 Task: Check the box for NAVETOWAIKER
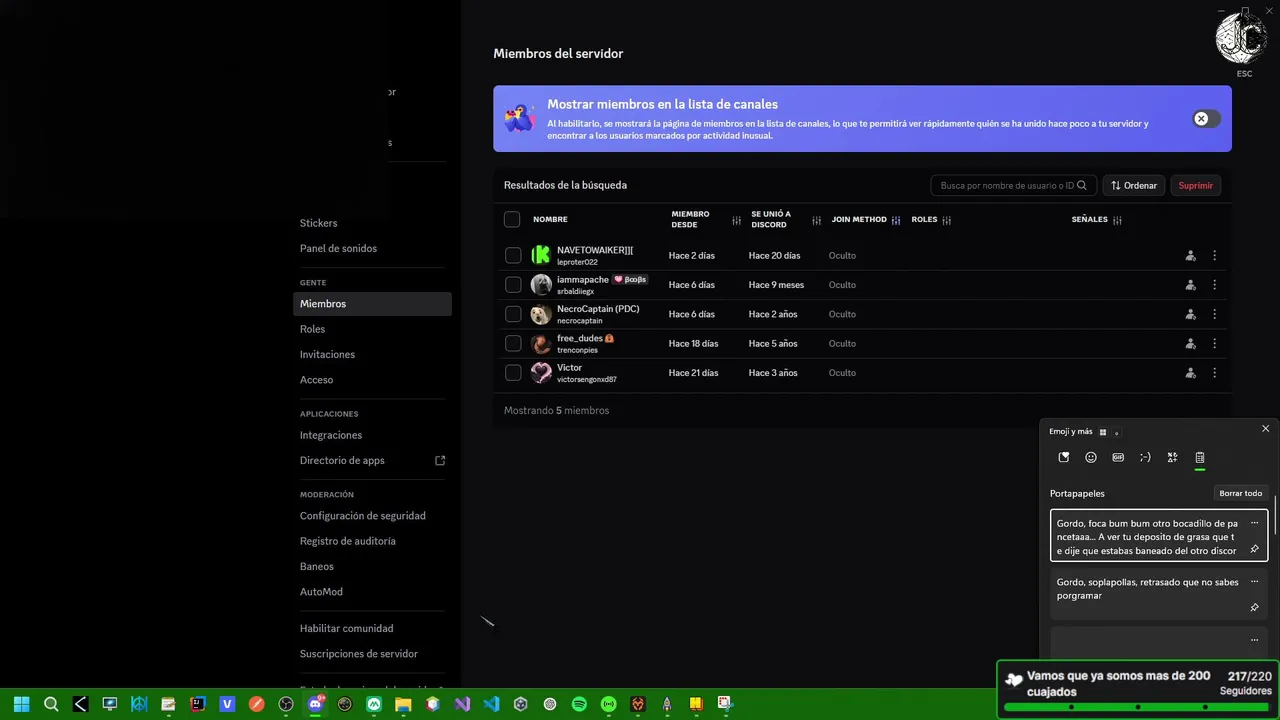tap(513, 256)
